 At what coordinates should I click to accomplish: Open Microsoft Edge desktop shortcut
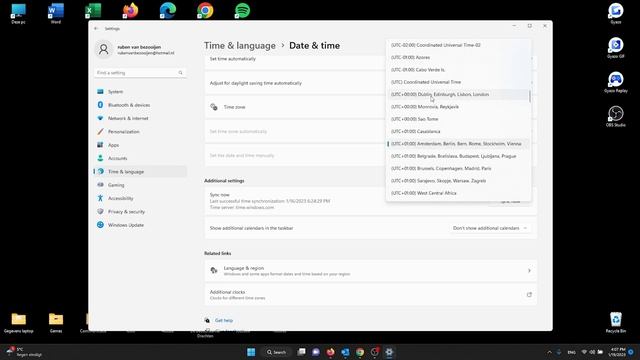pos(168,11)
